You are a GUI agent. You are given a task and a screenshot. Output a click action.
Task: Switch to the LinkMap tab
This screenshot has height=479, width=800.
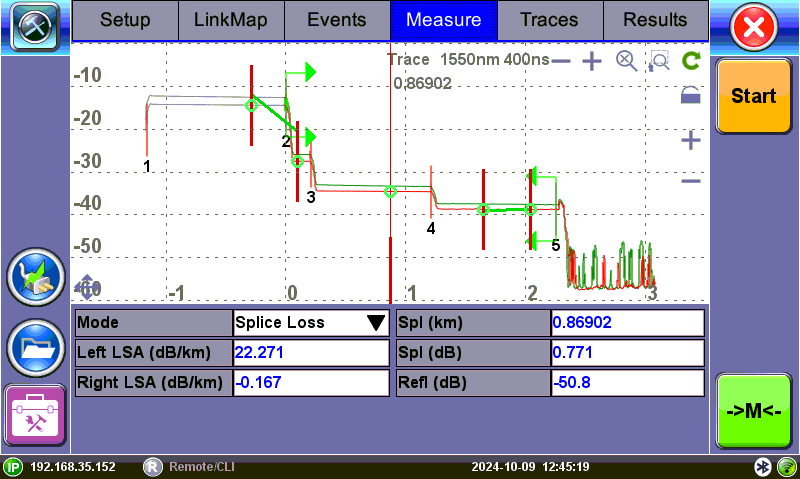click(x=230, y=20)
